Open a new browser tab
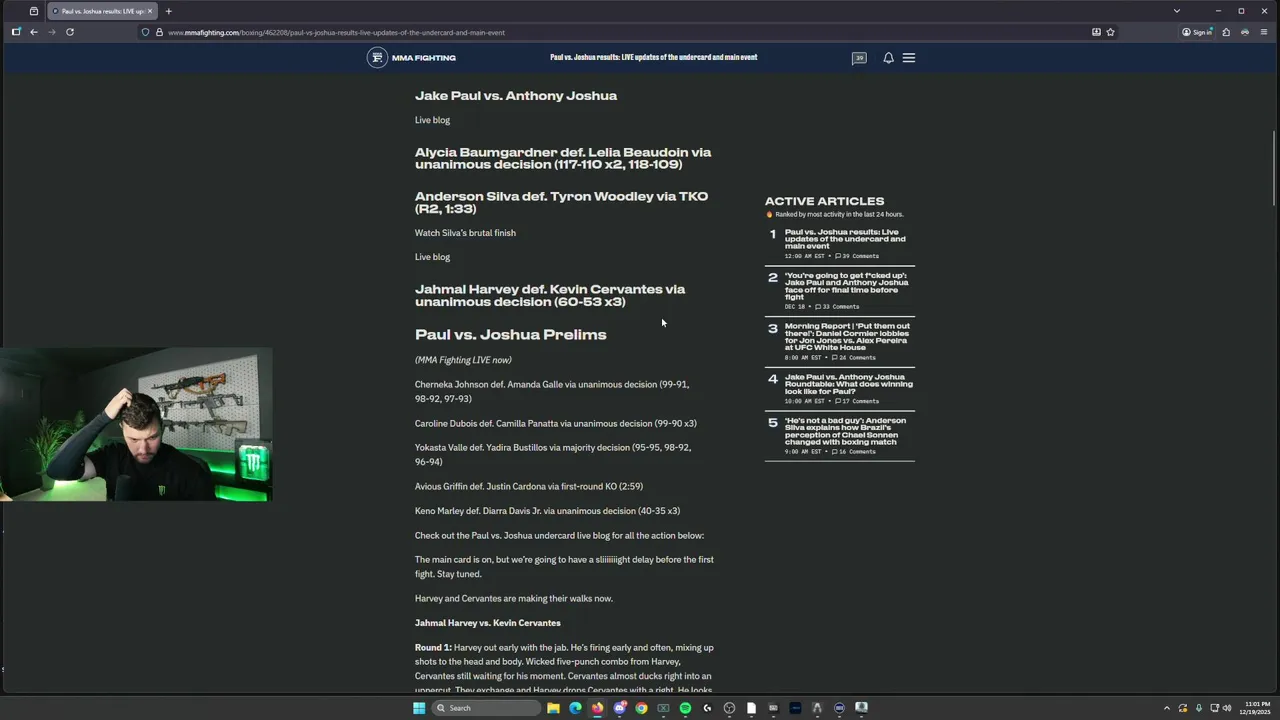 (x=168, y=11)
